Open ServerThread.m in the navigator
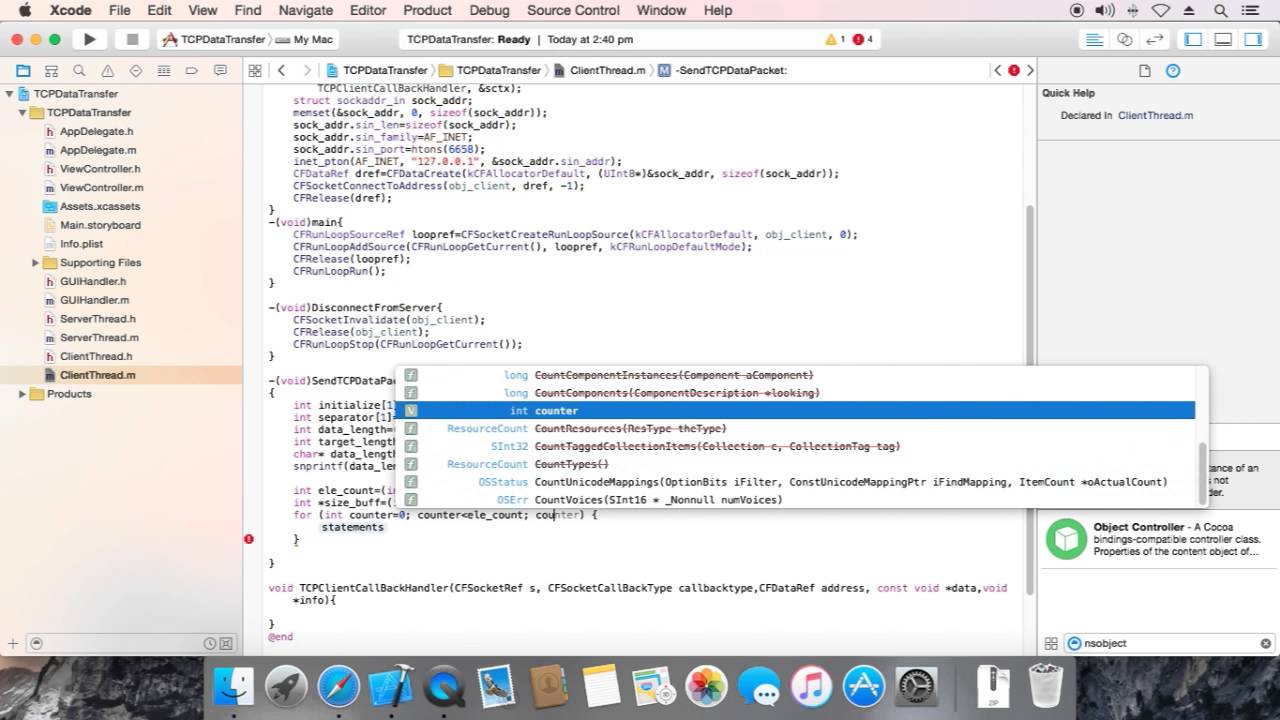1280x720 pixels. point(98,338)
